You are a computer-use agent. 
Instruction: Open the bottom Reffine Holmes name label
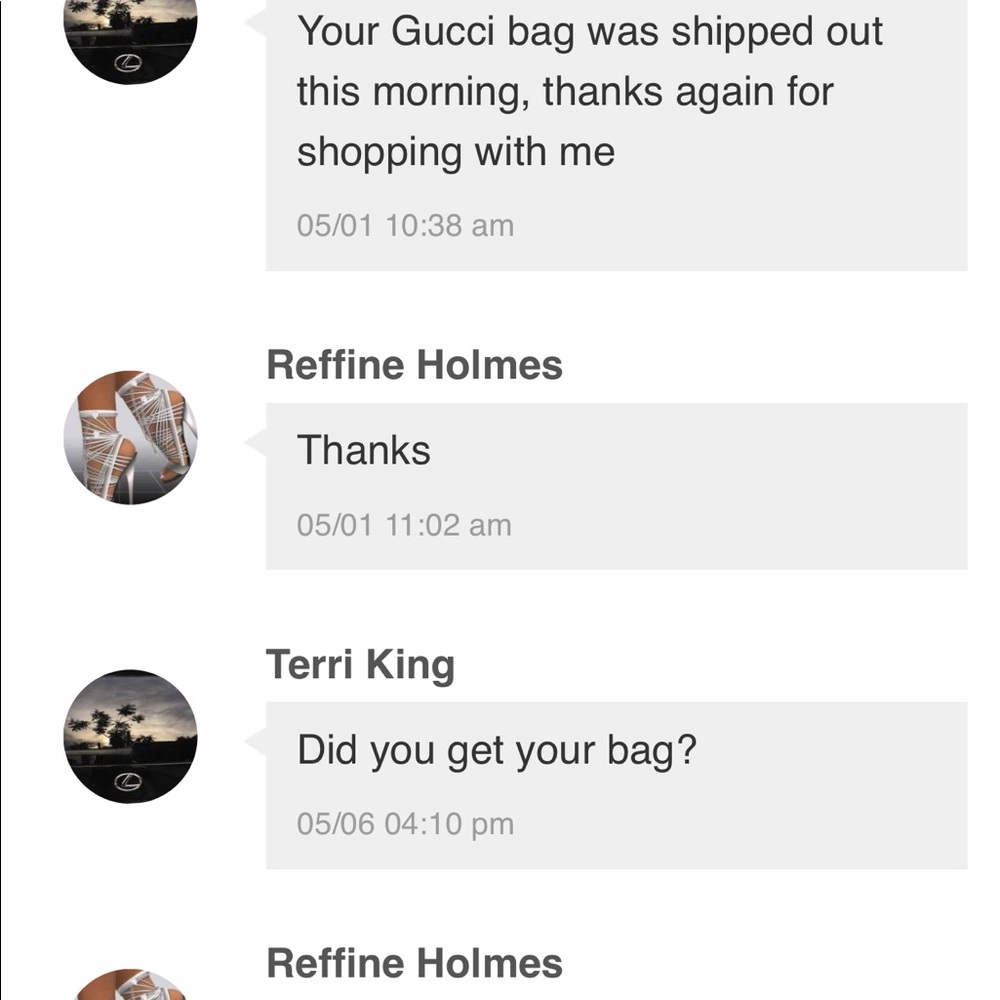415,963
